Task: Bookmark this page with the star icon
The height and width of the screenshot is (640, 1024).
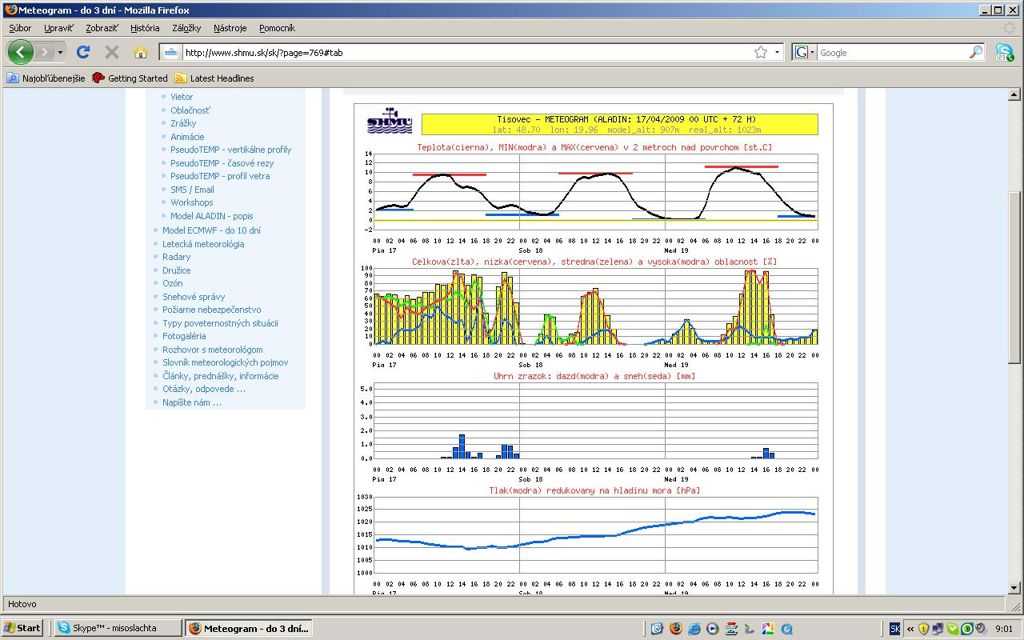Action: pyautogui.click(x=760, y=52)
